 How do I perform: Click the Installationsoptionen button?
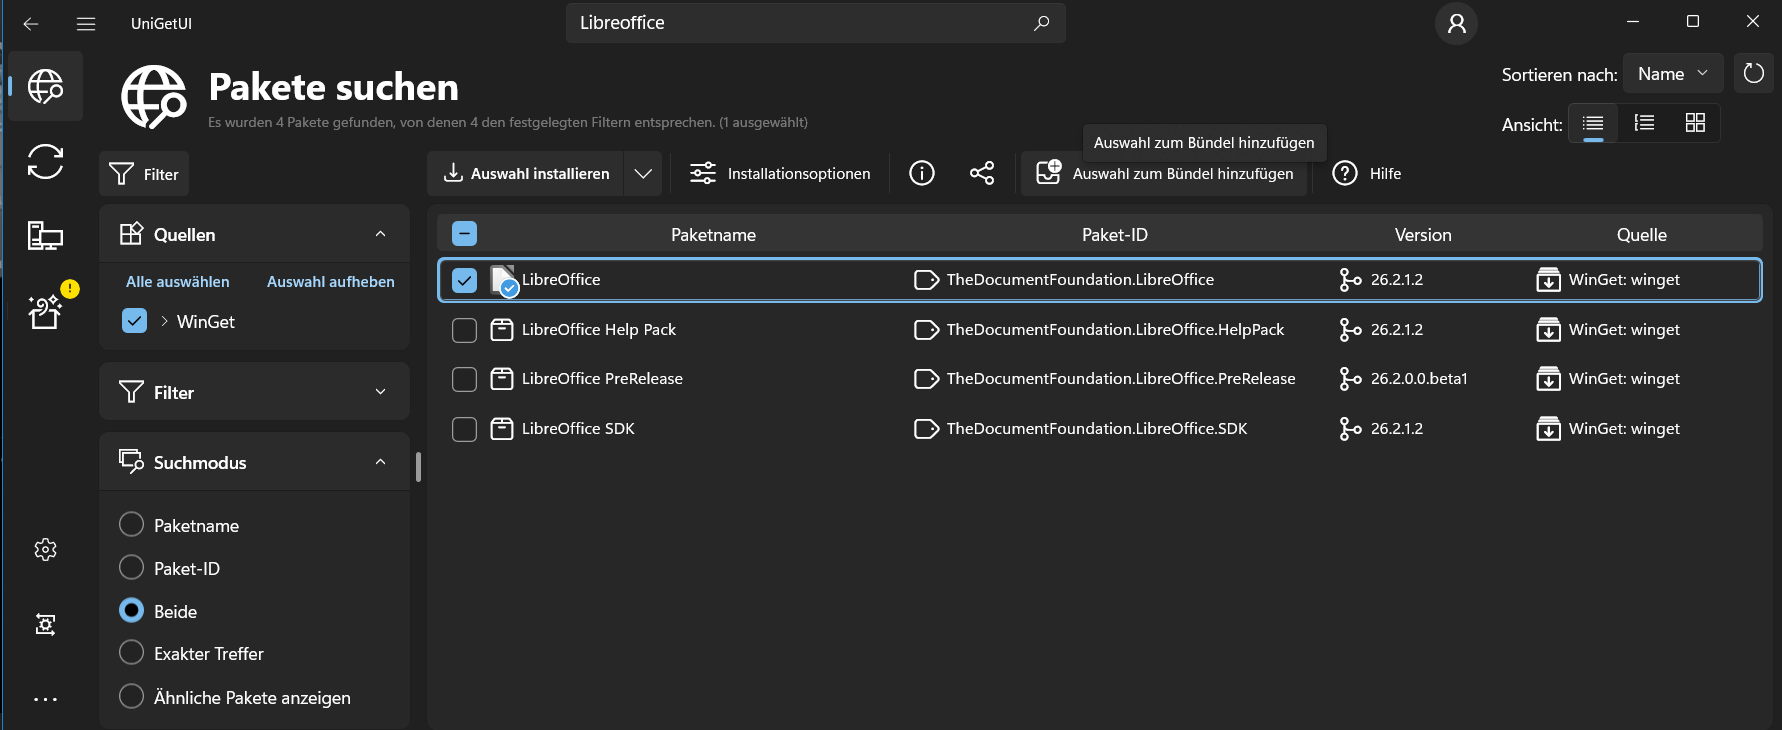(x=780, y=173)
